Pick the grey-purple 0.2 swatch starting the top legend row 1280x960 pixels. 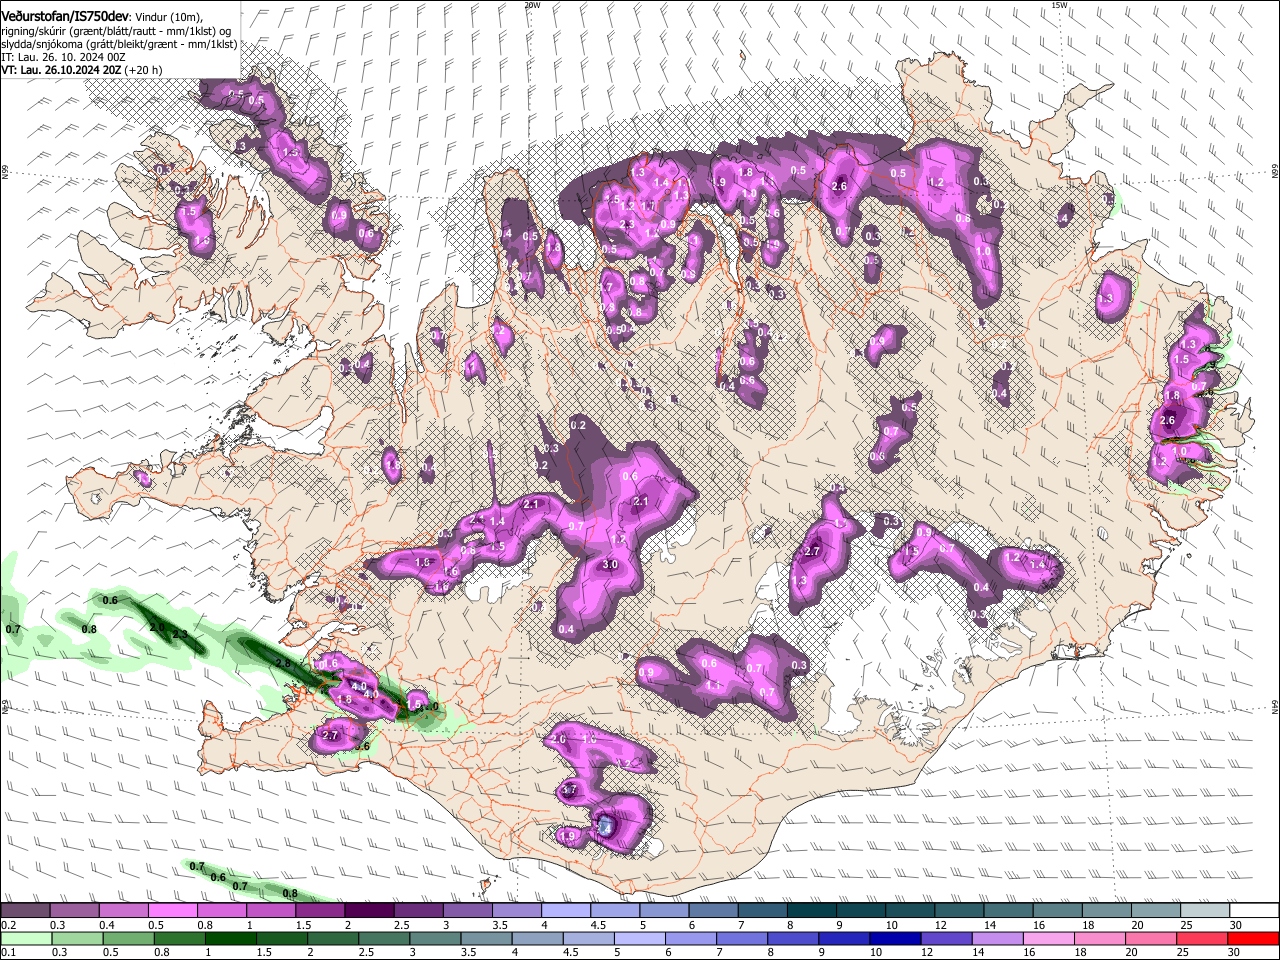pyautogui.click(x=25, y=910)
